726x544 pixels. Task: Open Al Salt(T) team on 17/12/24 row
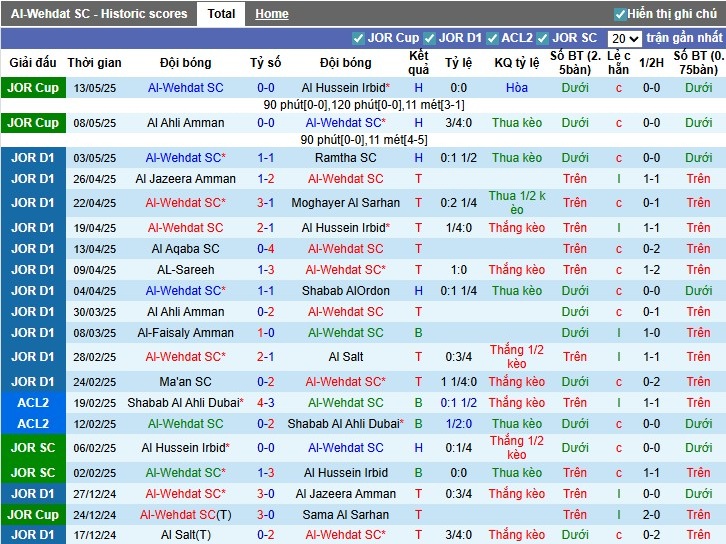pos(186,535)
